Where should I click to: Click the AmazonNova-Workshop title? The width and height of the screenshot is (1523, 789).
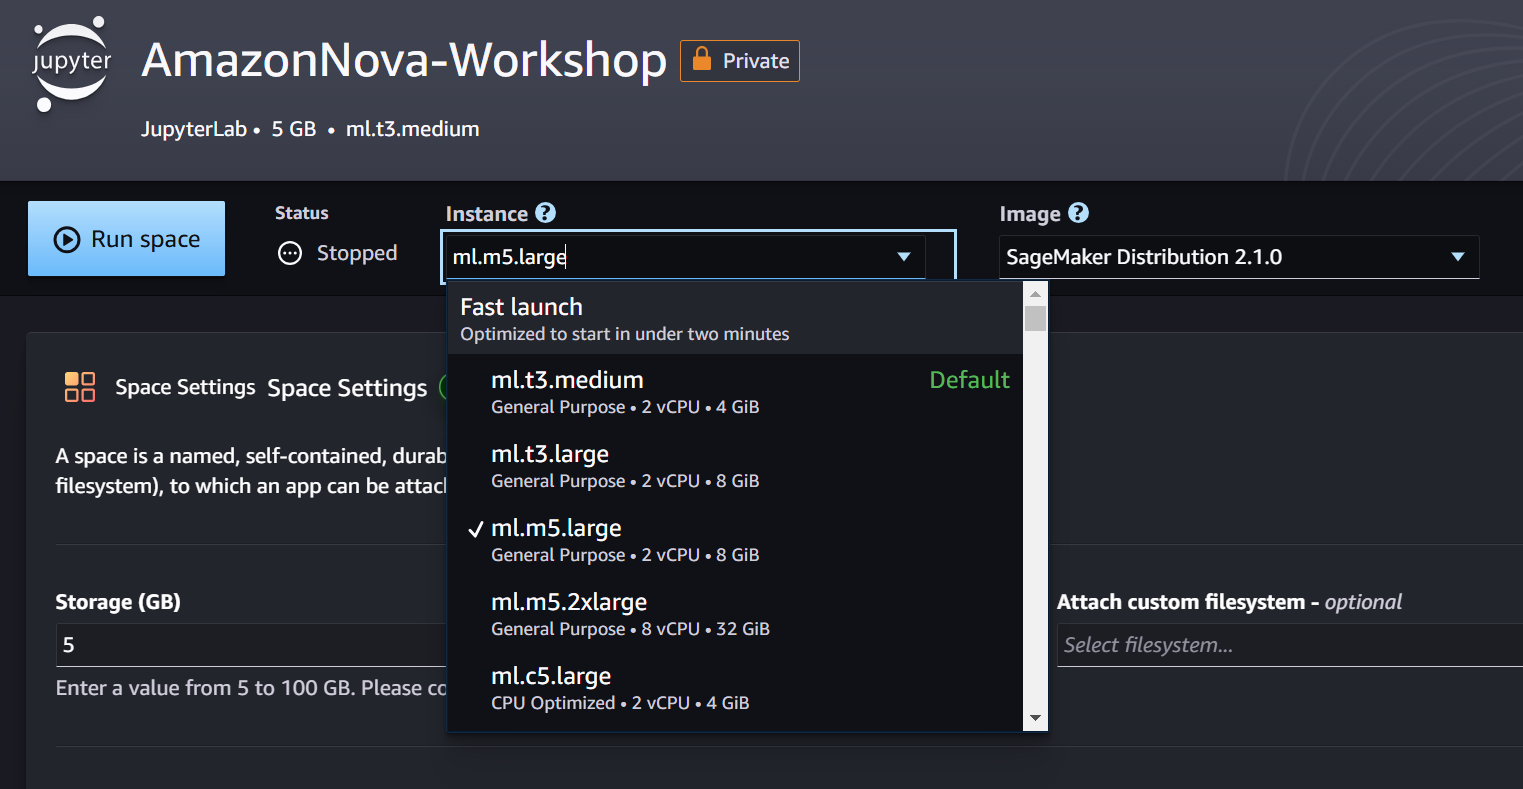pyautogui.click(x=404, y=61)
